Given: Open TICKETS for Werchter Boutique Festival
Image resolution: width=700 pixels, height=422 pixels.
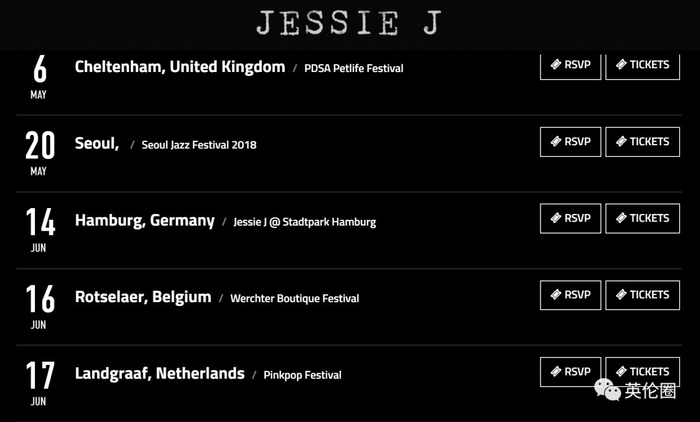Looking at the screenshot, I should [x=642, y=295].
